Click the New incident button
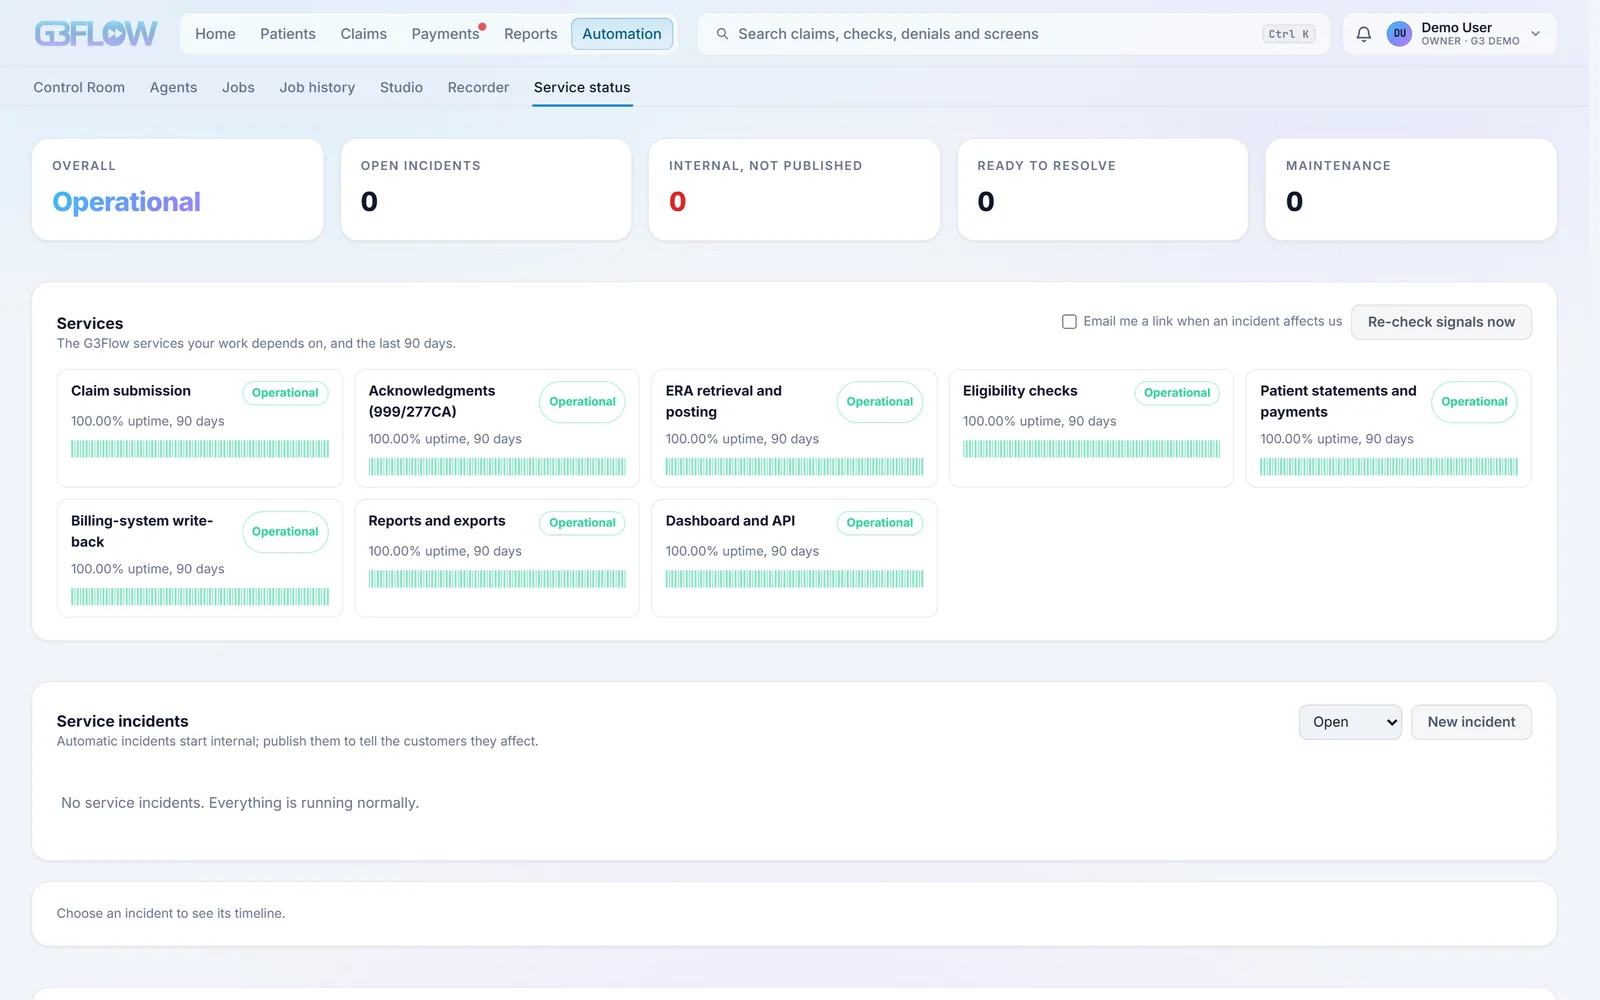The width and height of the screenshot is (1600, 1000). coord(1471,722)
